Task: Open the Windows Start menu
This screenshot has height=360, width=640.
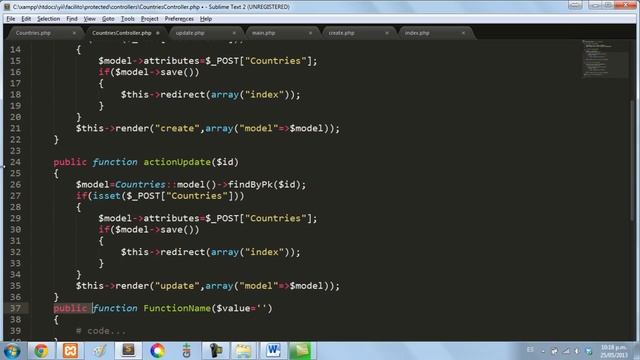Action: [12, 351]
